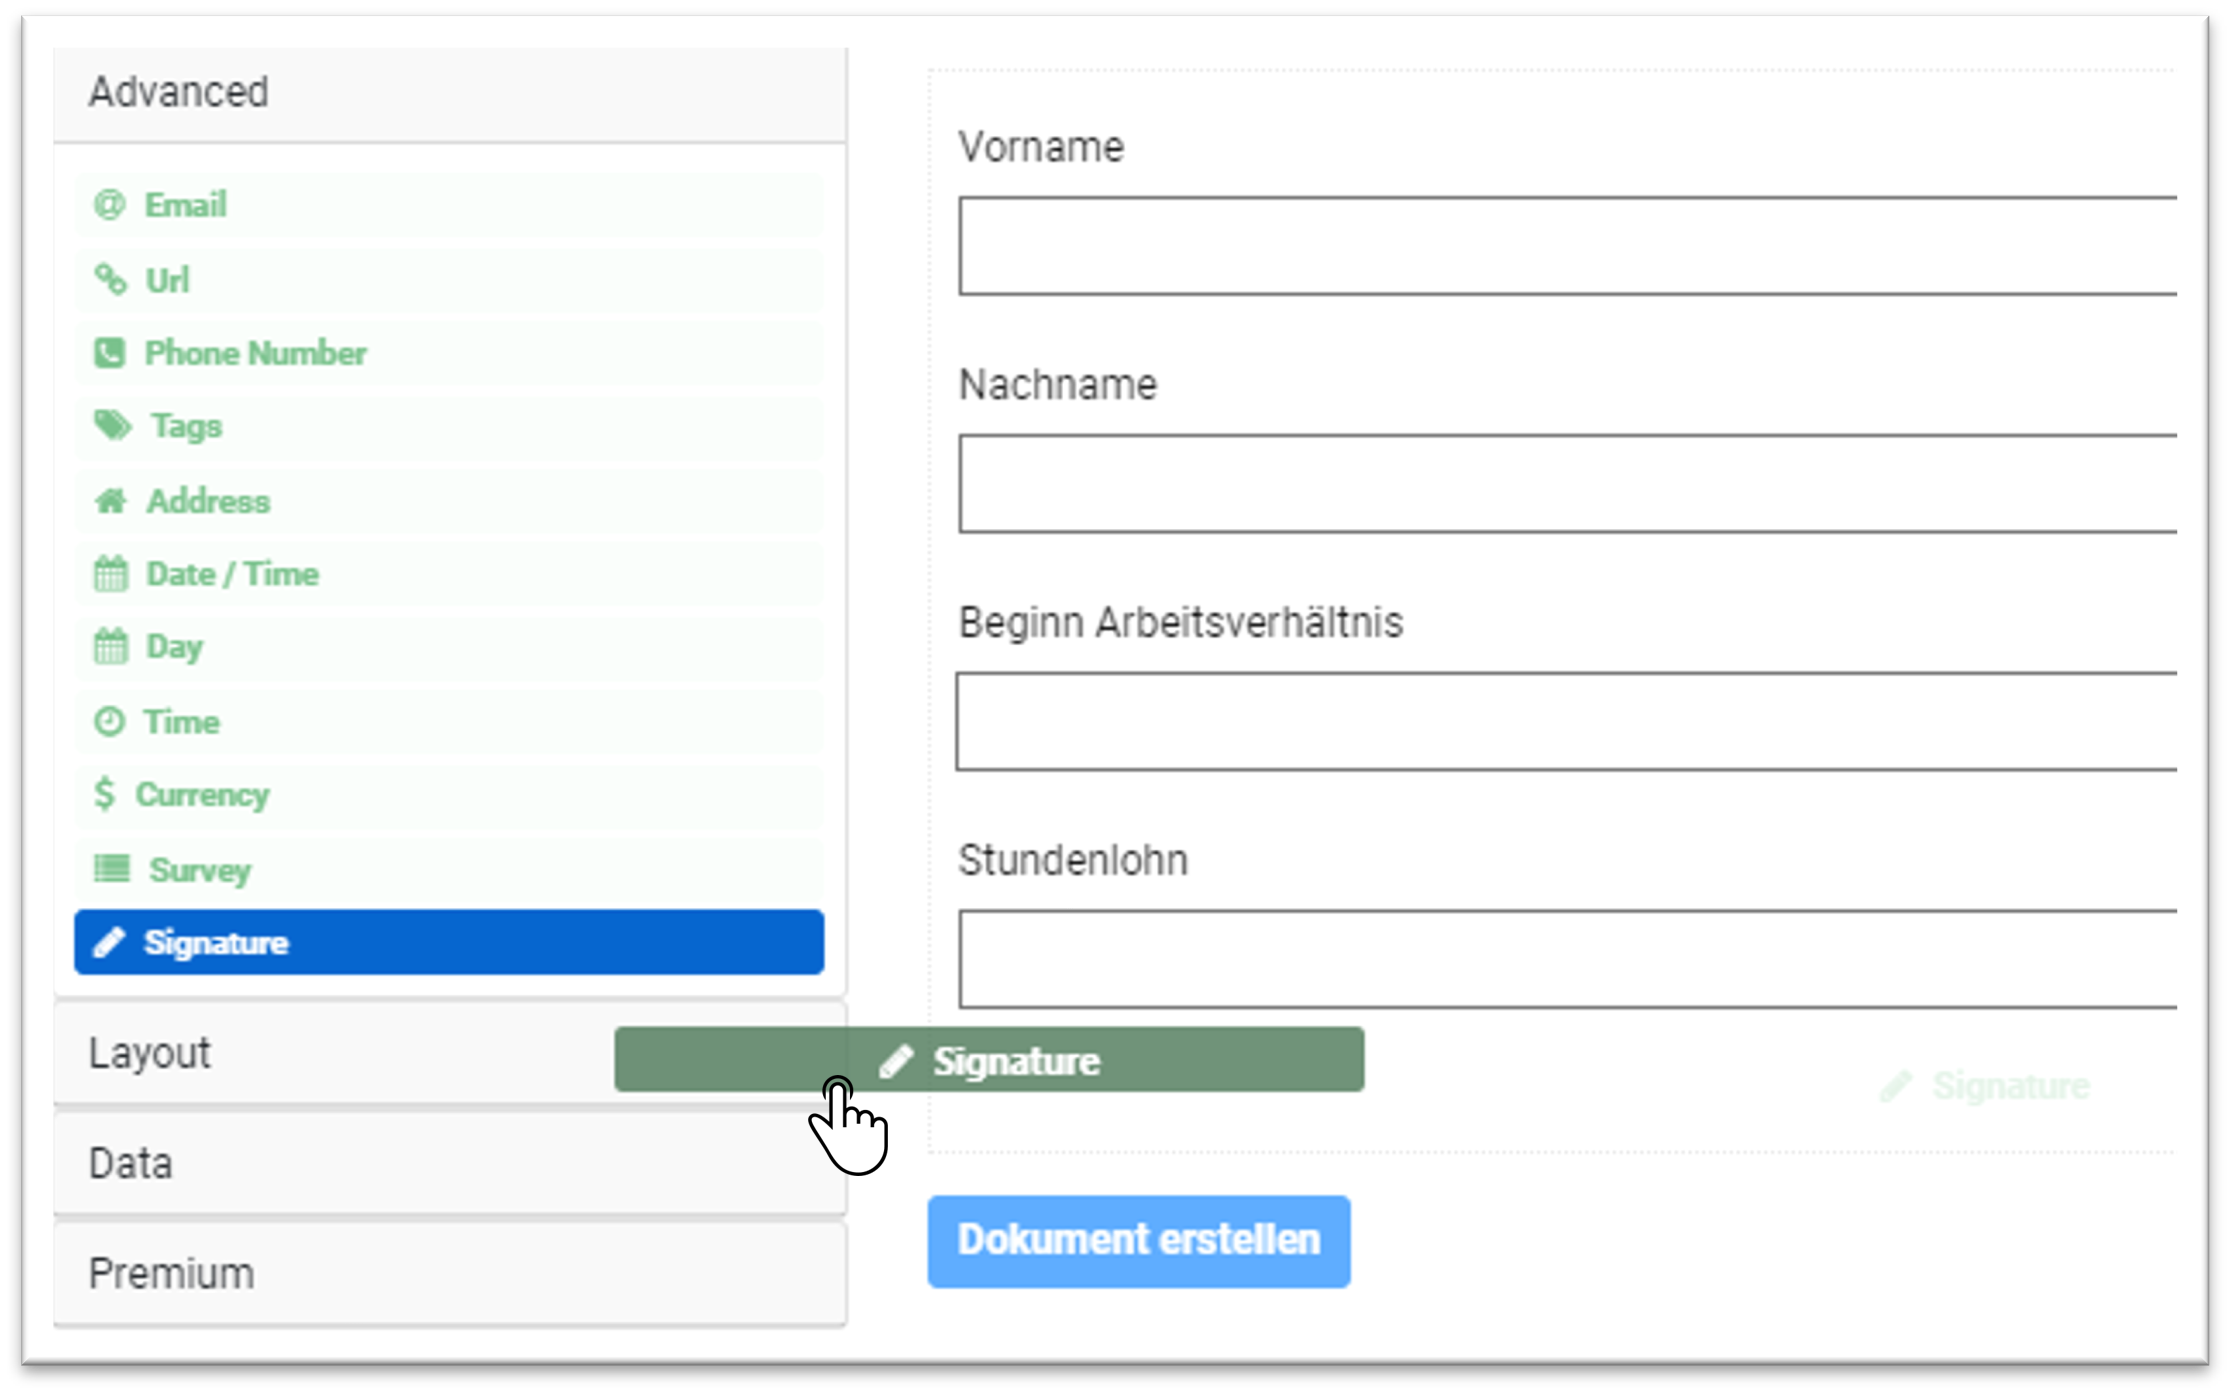
Task: Select the Beginn Arbeitsverhältnis input box
Action: tap(1566, 721)
